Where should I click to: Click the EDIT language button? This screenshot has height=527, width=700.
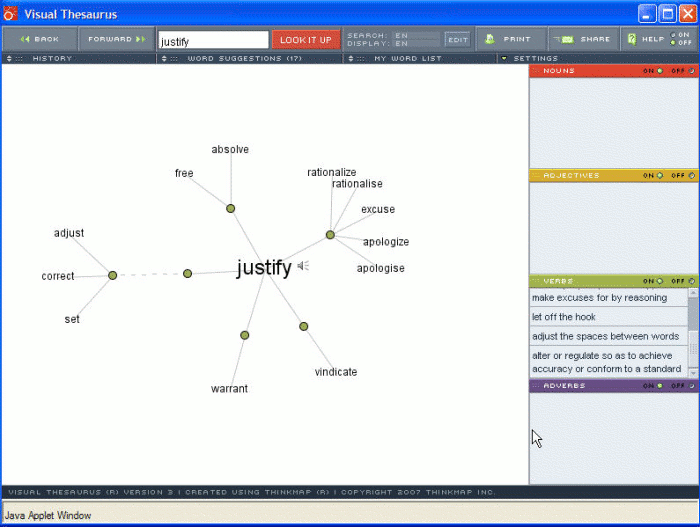click(x=458, y=40)
